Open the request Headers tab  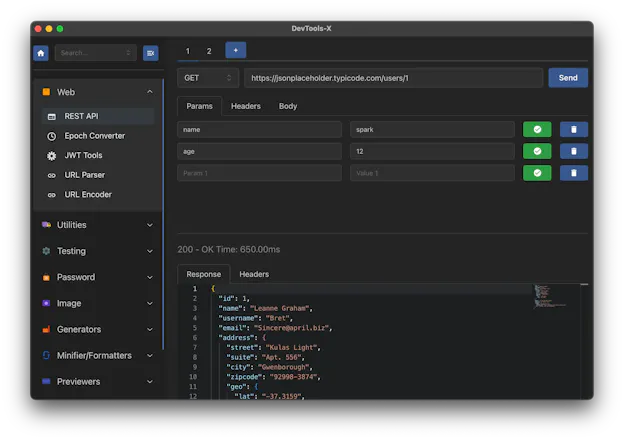point(246,106)
